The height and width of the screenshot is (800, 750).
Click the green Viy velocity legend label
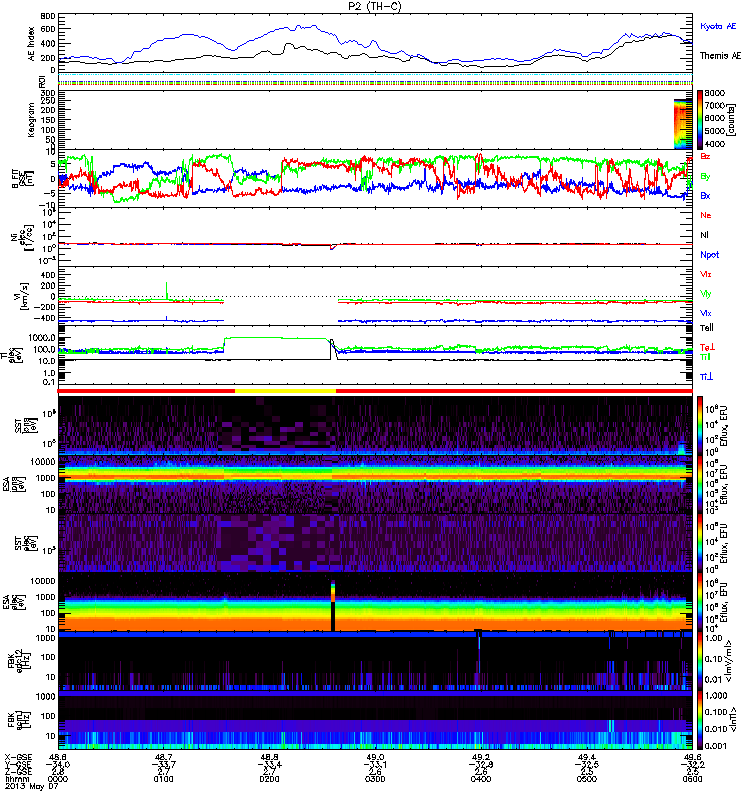tap(706, 294)
